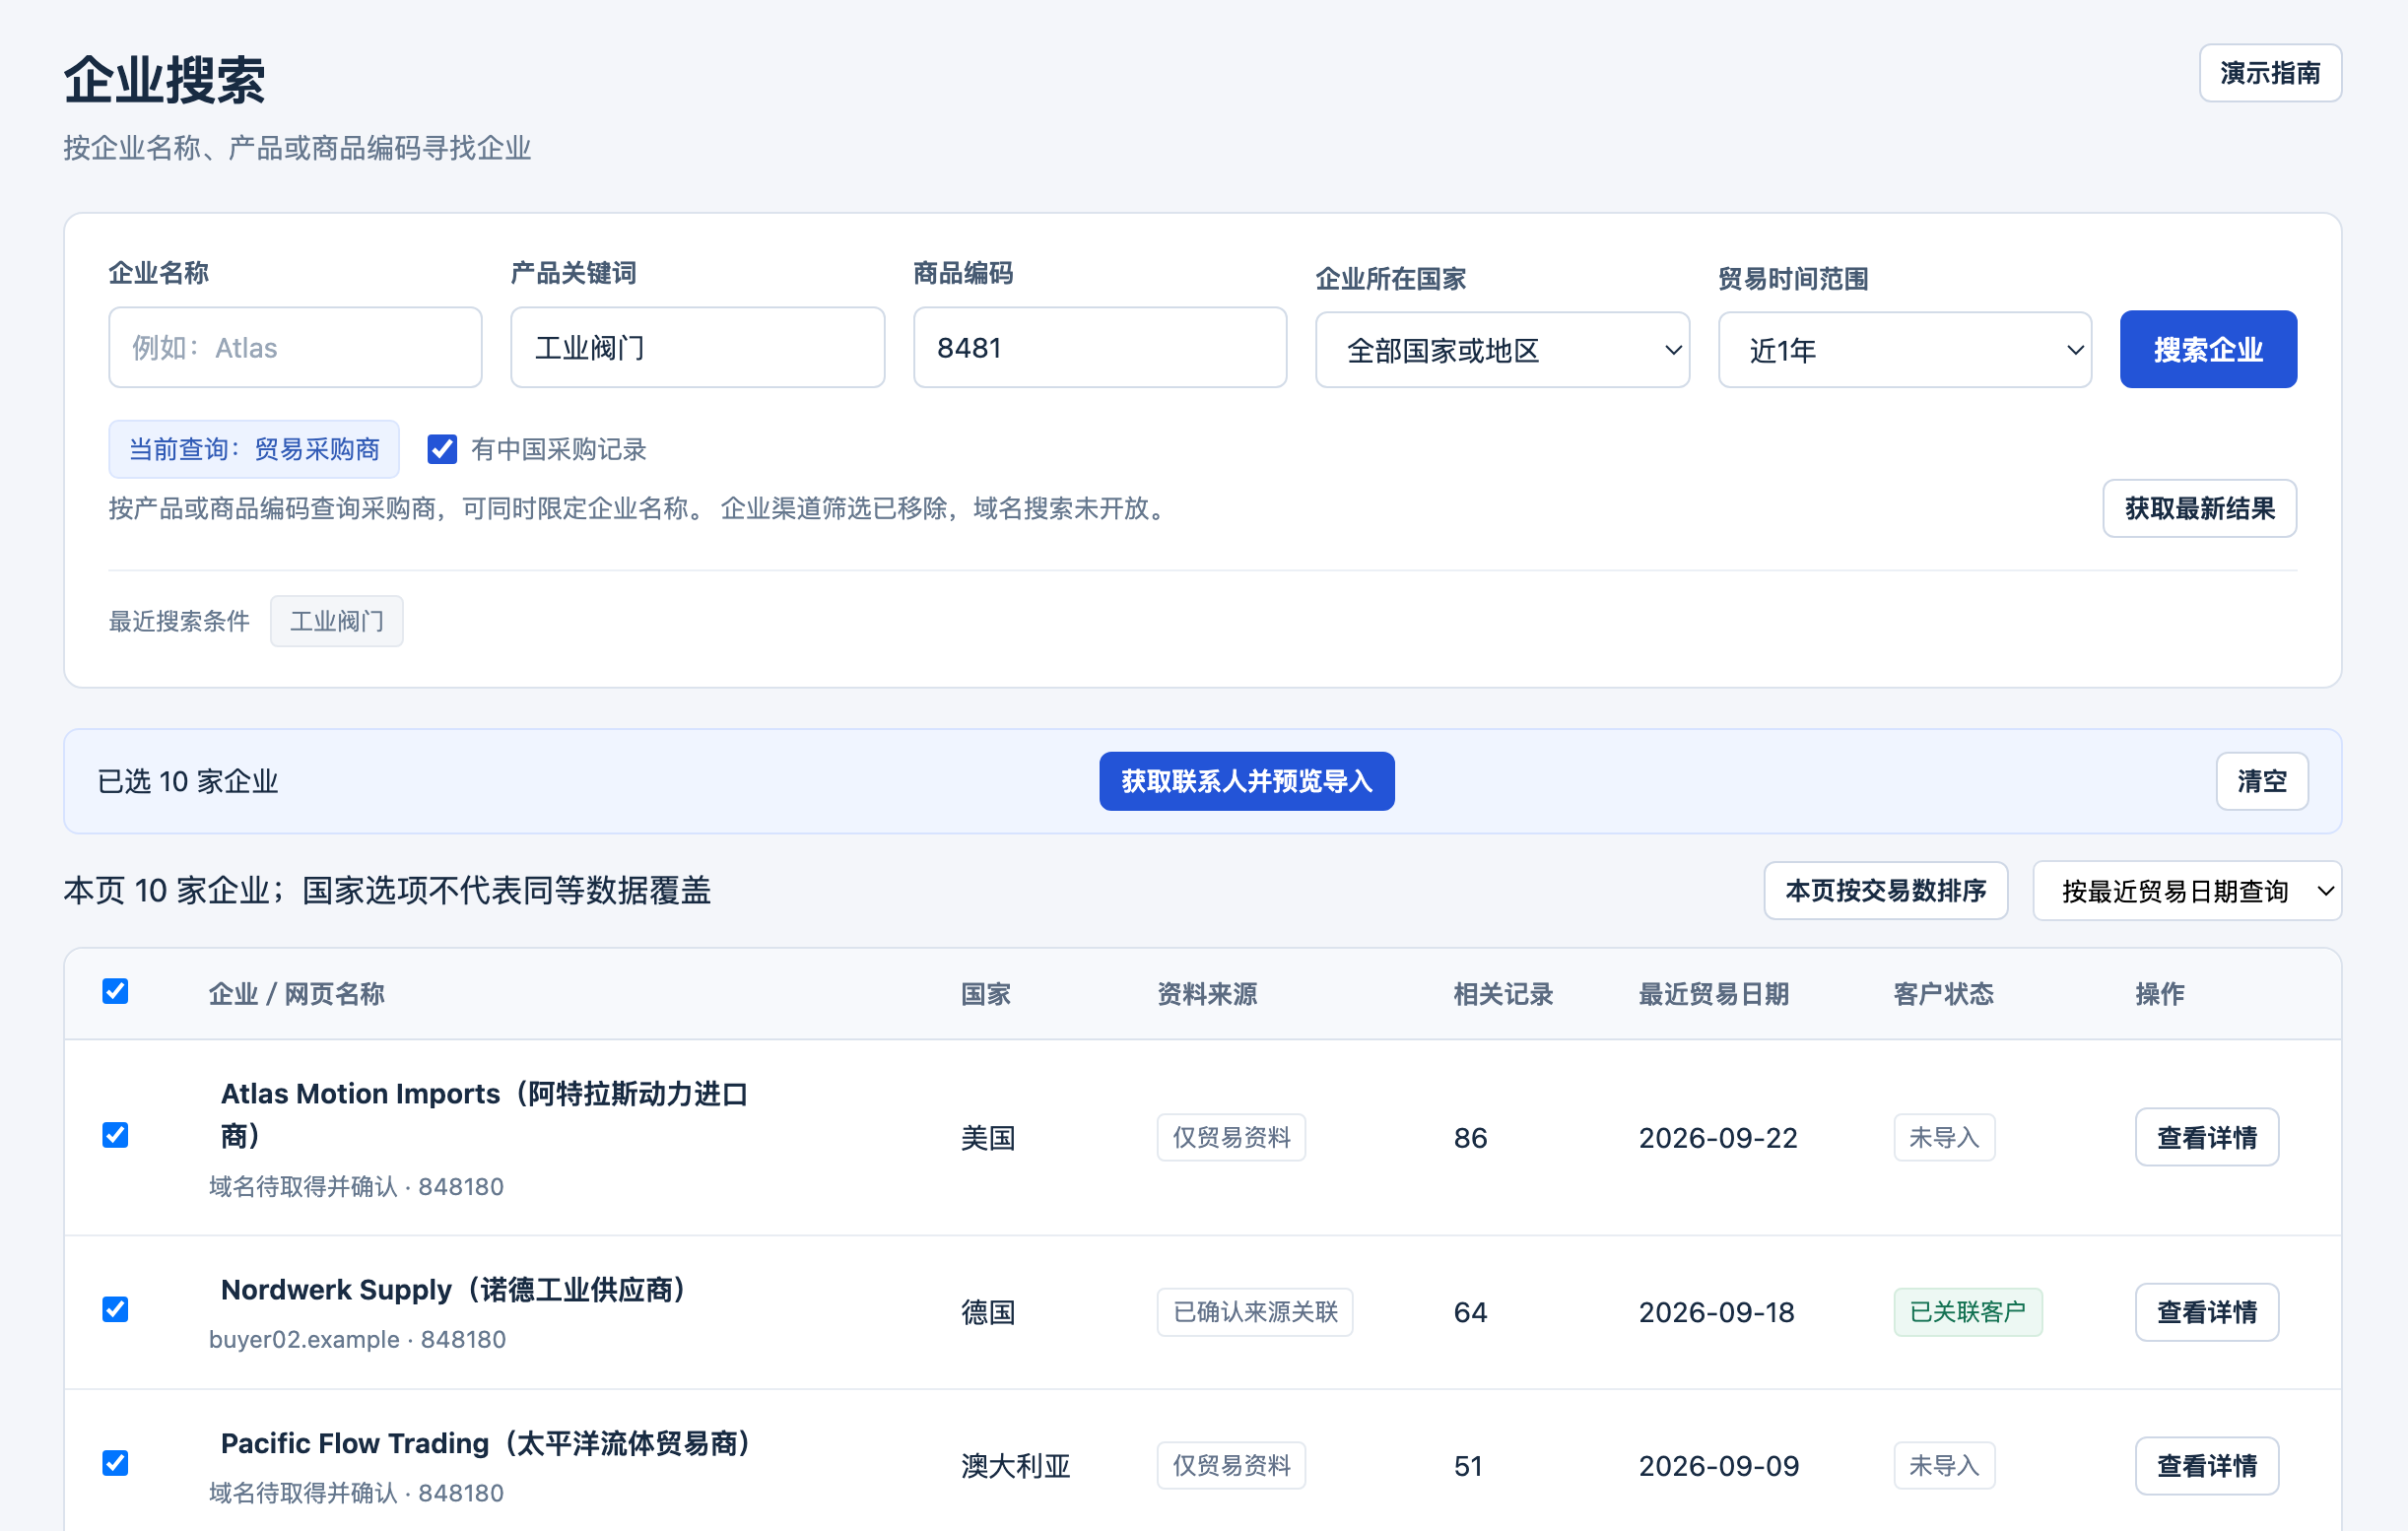Viewport: 2408px width, 1531px height.
Task: View details for Nordwerk Supply
Action: tap(2207, 1312)
